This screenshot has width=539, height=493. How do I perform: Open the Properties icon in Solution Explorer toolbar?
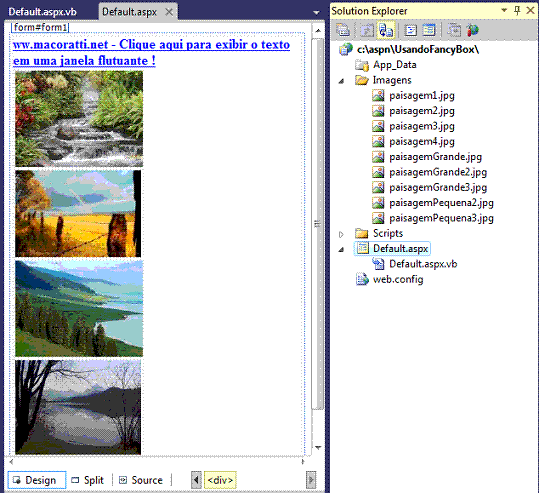pos(343,30)
